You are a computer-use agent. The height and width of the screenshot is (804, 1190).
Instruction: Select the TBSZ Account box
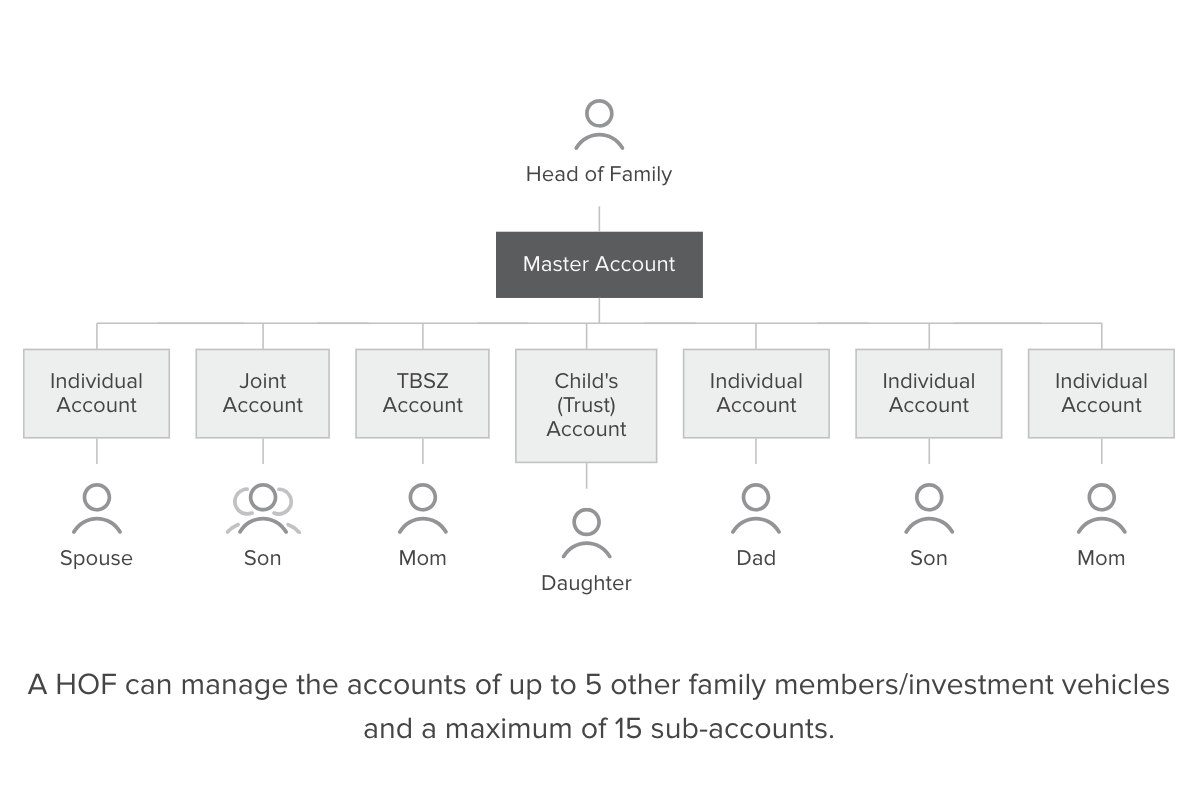pos(423,393)
